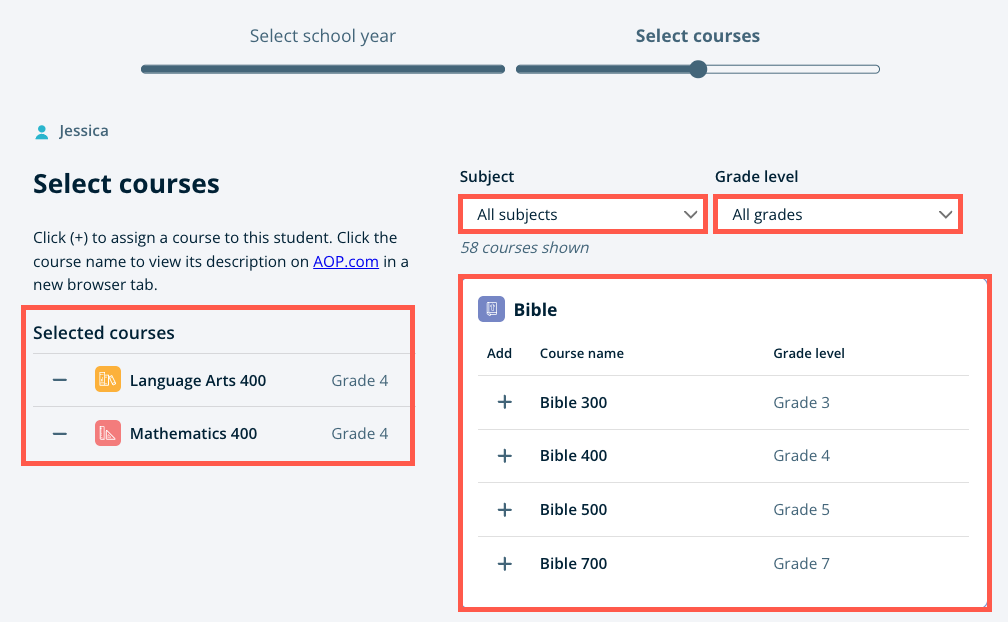Add Bible 500 using its plus icon
1008x622 pixels.
[x=504, y=509]
